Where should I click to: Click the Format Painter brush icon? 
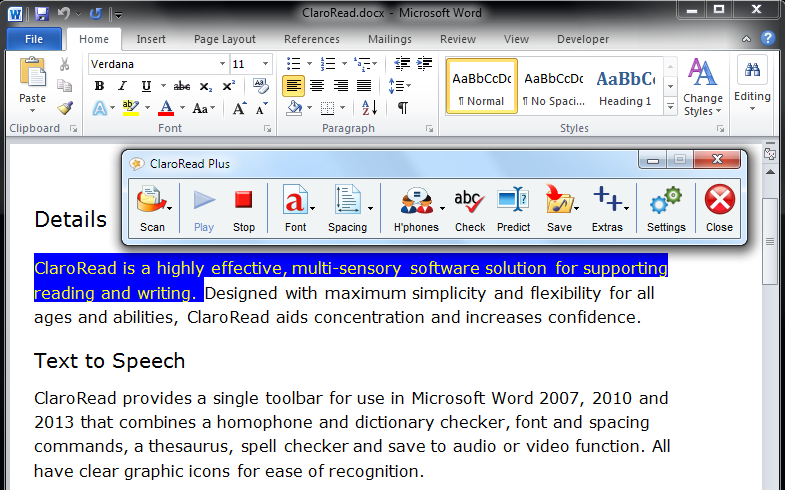[65, 108]
